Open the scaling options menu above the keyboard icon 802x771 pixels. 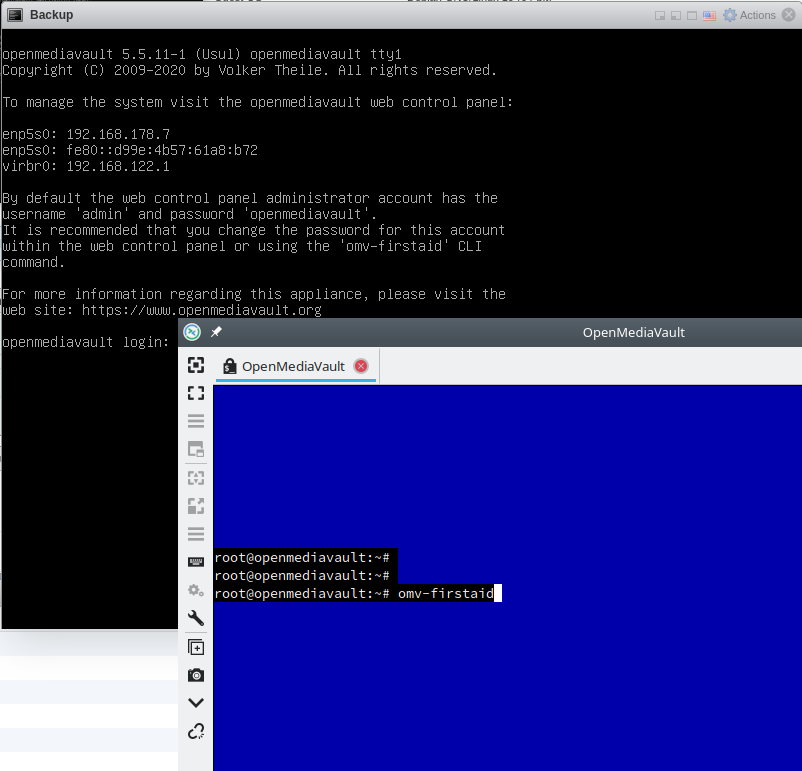coord(196,534)
